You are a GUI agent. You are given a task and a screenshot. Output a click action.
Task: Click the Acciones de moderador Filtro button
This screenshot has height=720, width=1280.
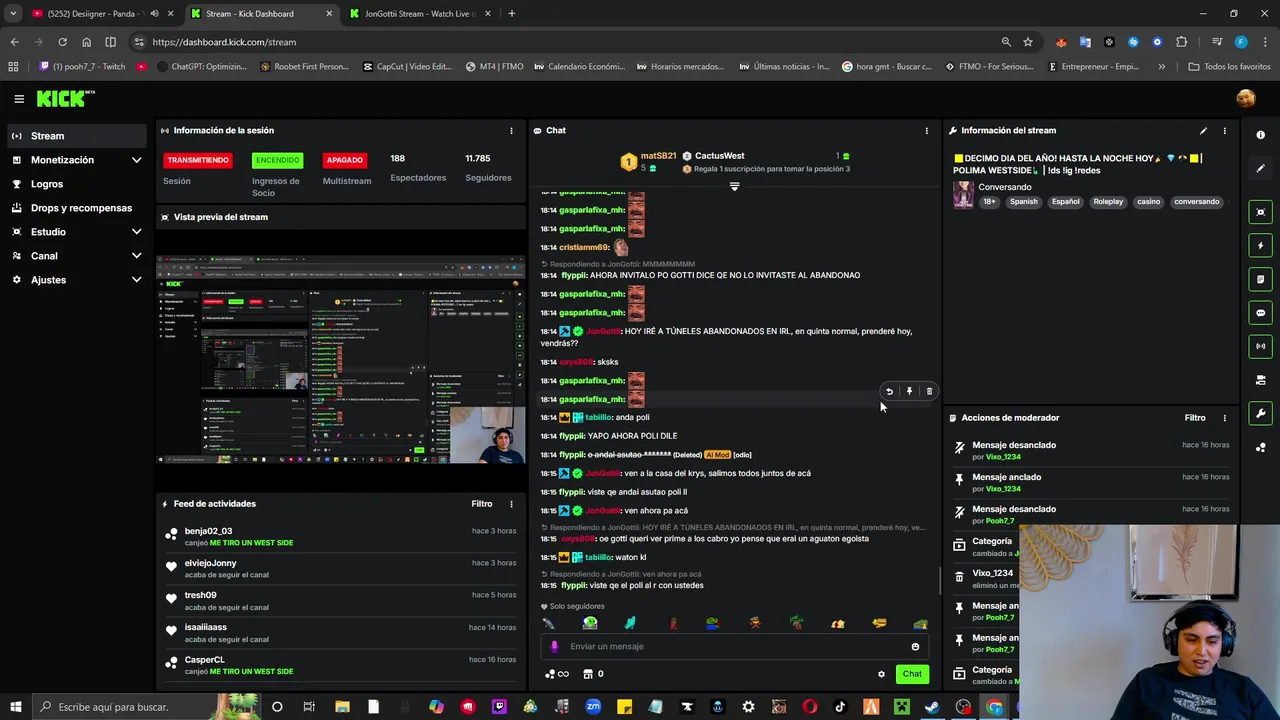(x=1195, y=418)
